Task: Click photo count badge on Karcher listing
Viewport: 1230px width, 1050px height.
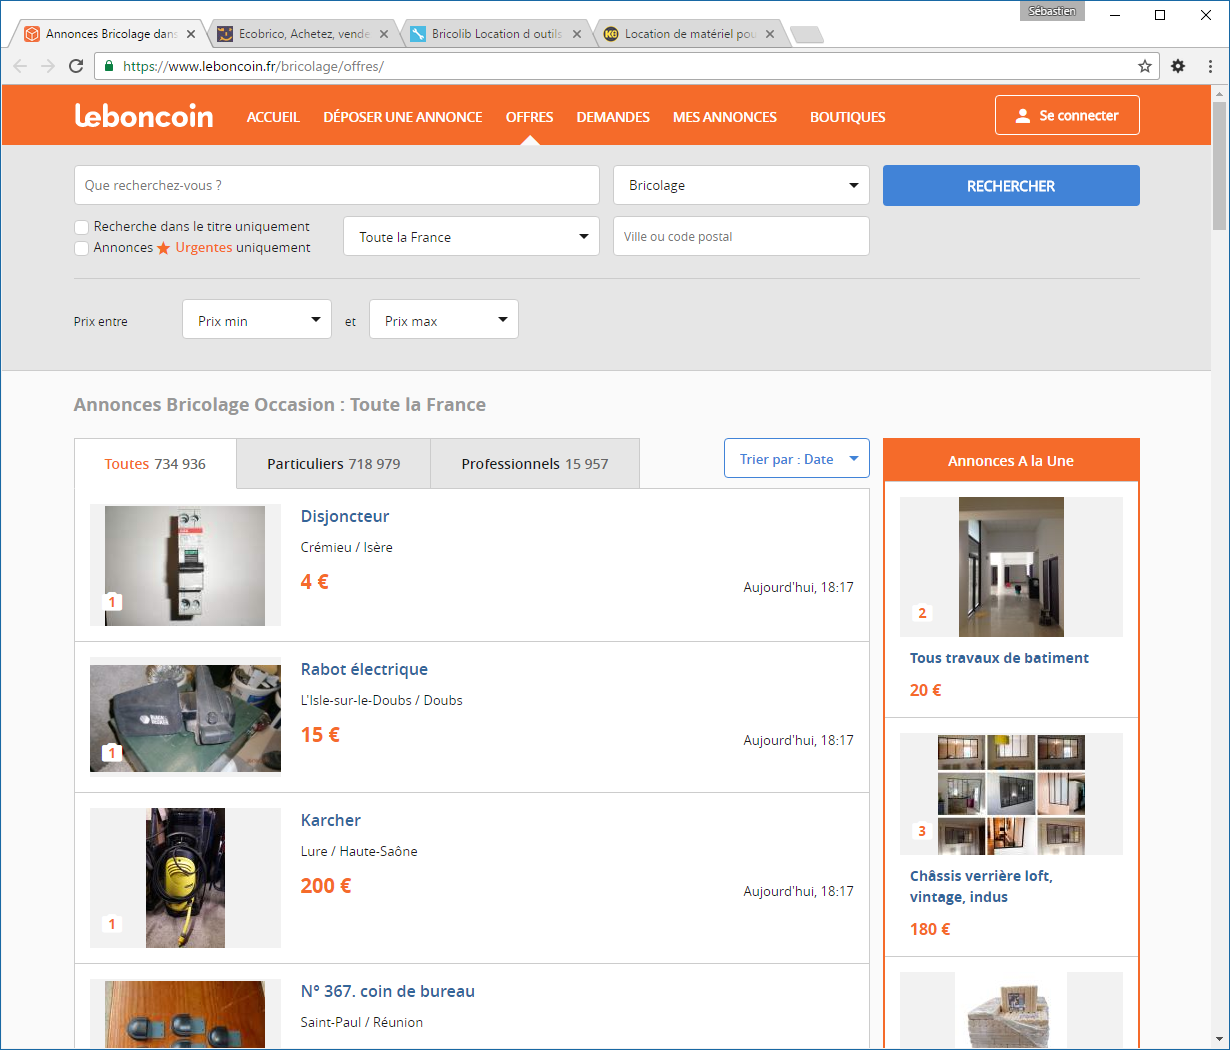Action: tap(112, 924)
